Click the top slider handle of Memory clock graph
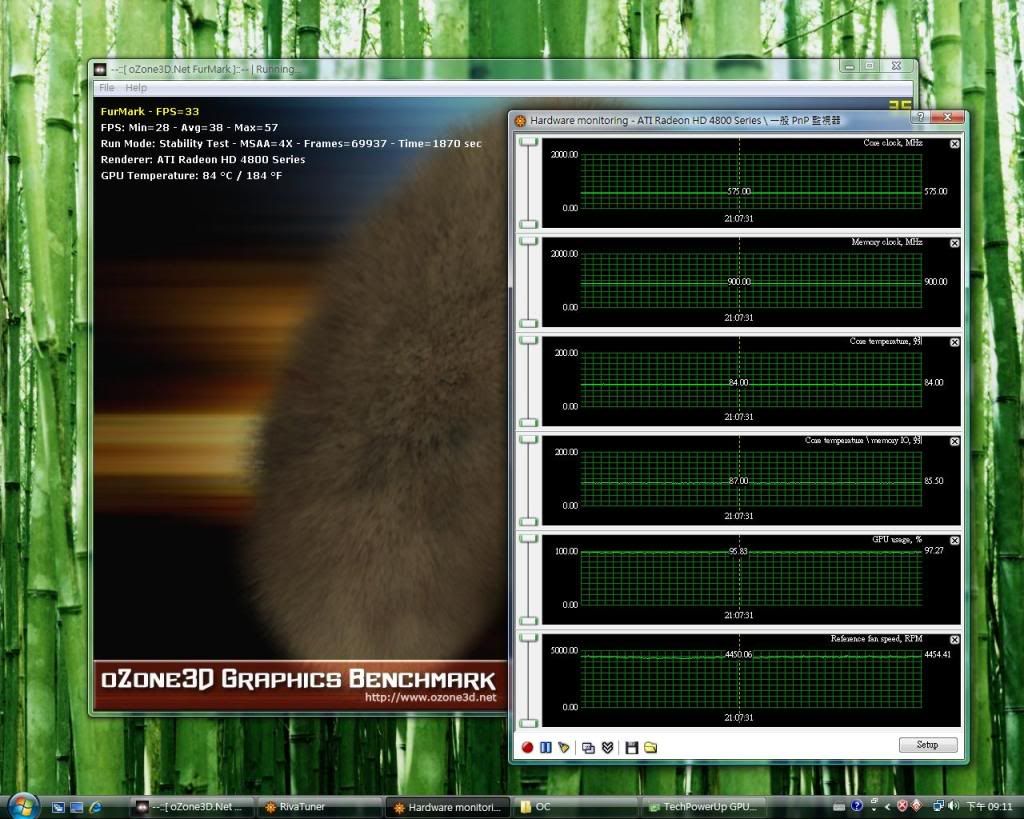The height and width of the screenshot is (819, 1024). click(x=528, y=241)
